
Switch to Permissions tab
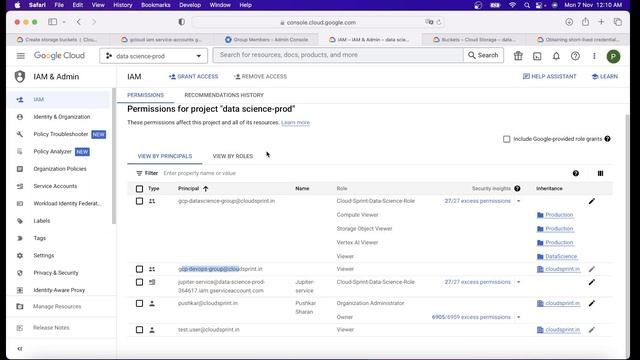tap(145, 95)
